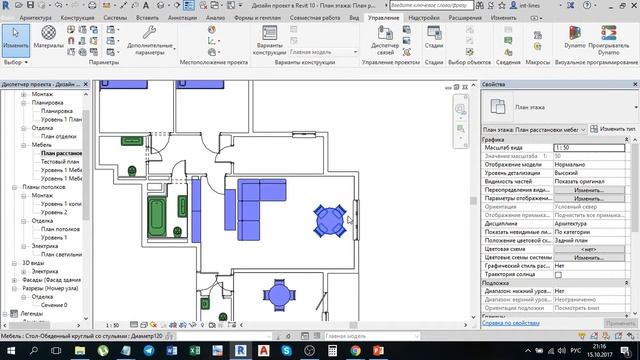Viewport: 640px width, 360px height.
Task: Select the round dining table in living room
Action: [x=330, y=221]
